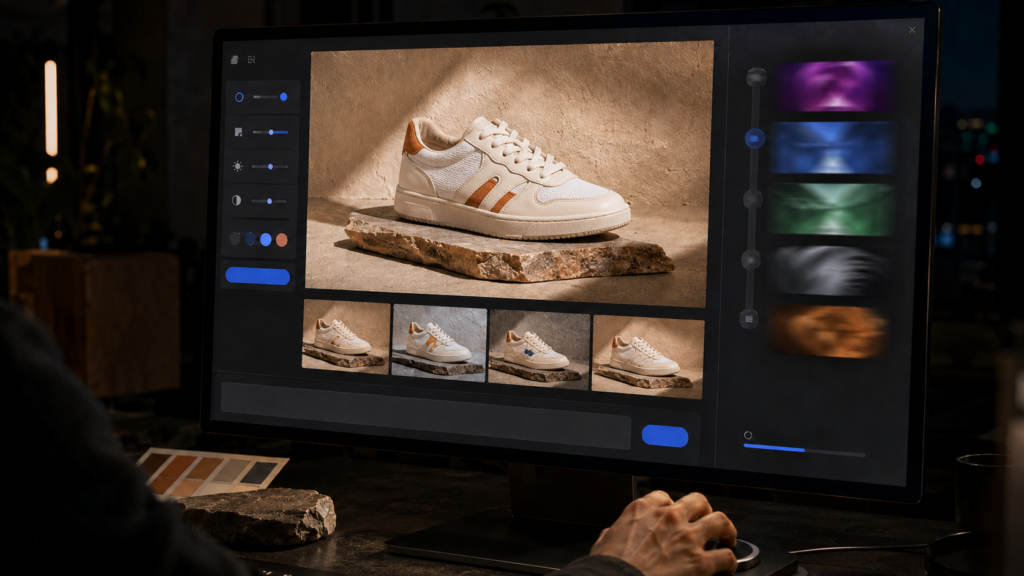The height and width of the screenshot is (576, 1024).
Task: Select the first sneaker thumbnail with beige background
Action: coord(346,337)
